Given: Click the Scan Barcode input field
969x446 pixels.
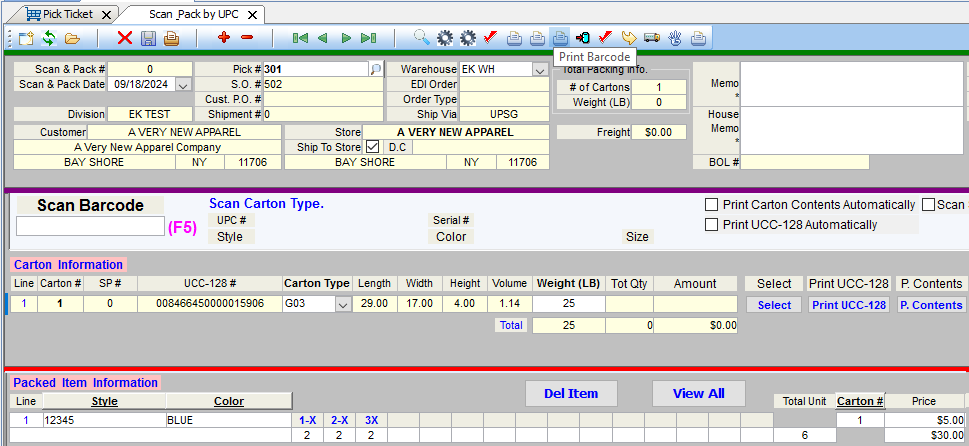Looking at the screenshot, I should [x=90, y=227].
